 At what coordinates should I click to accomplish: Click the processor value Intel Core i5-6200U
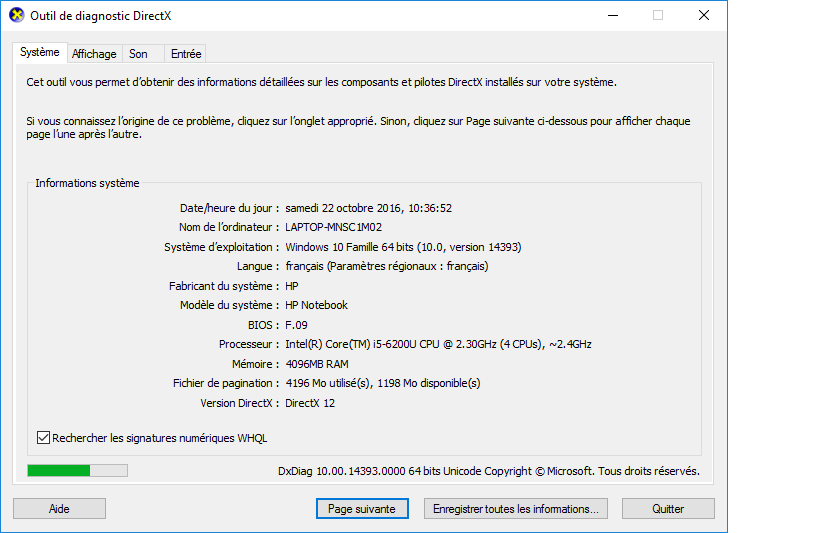coord(438,344)
